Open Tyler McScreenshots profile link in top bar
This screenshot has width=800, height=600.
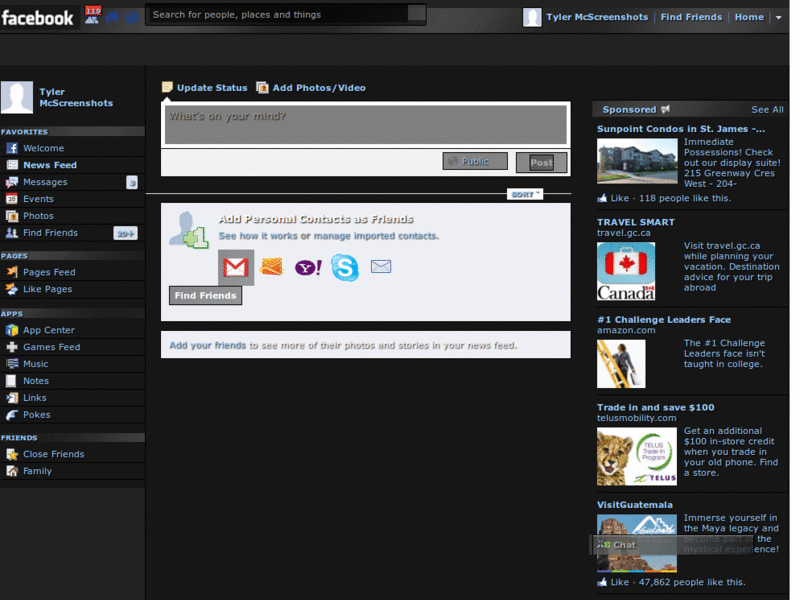597,17
